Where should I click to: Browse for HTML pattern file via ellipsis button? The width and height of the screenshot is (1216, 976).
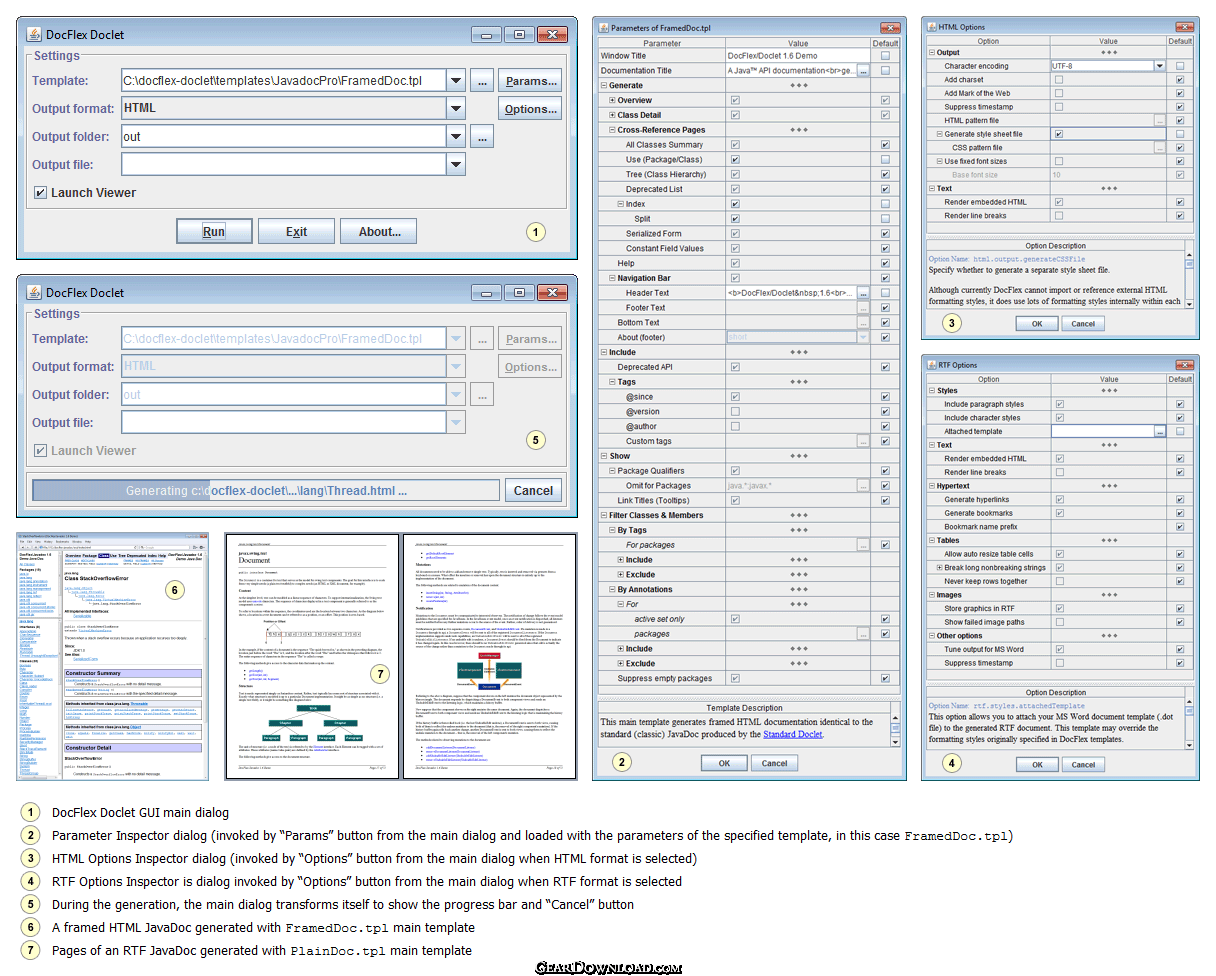coord(1160,120)
